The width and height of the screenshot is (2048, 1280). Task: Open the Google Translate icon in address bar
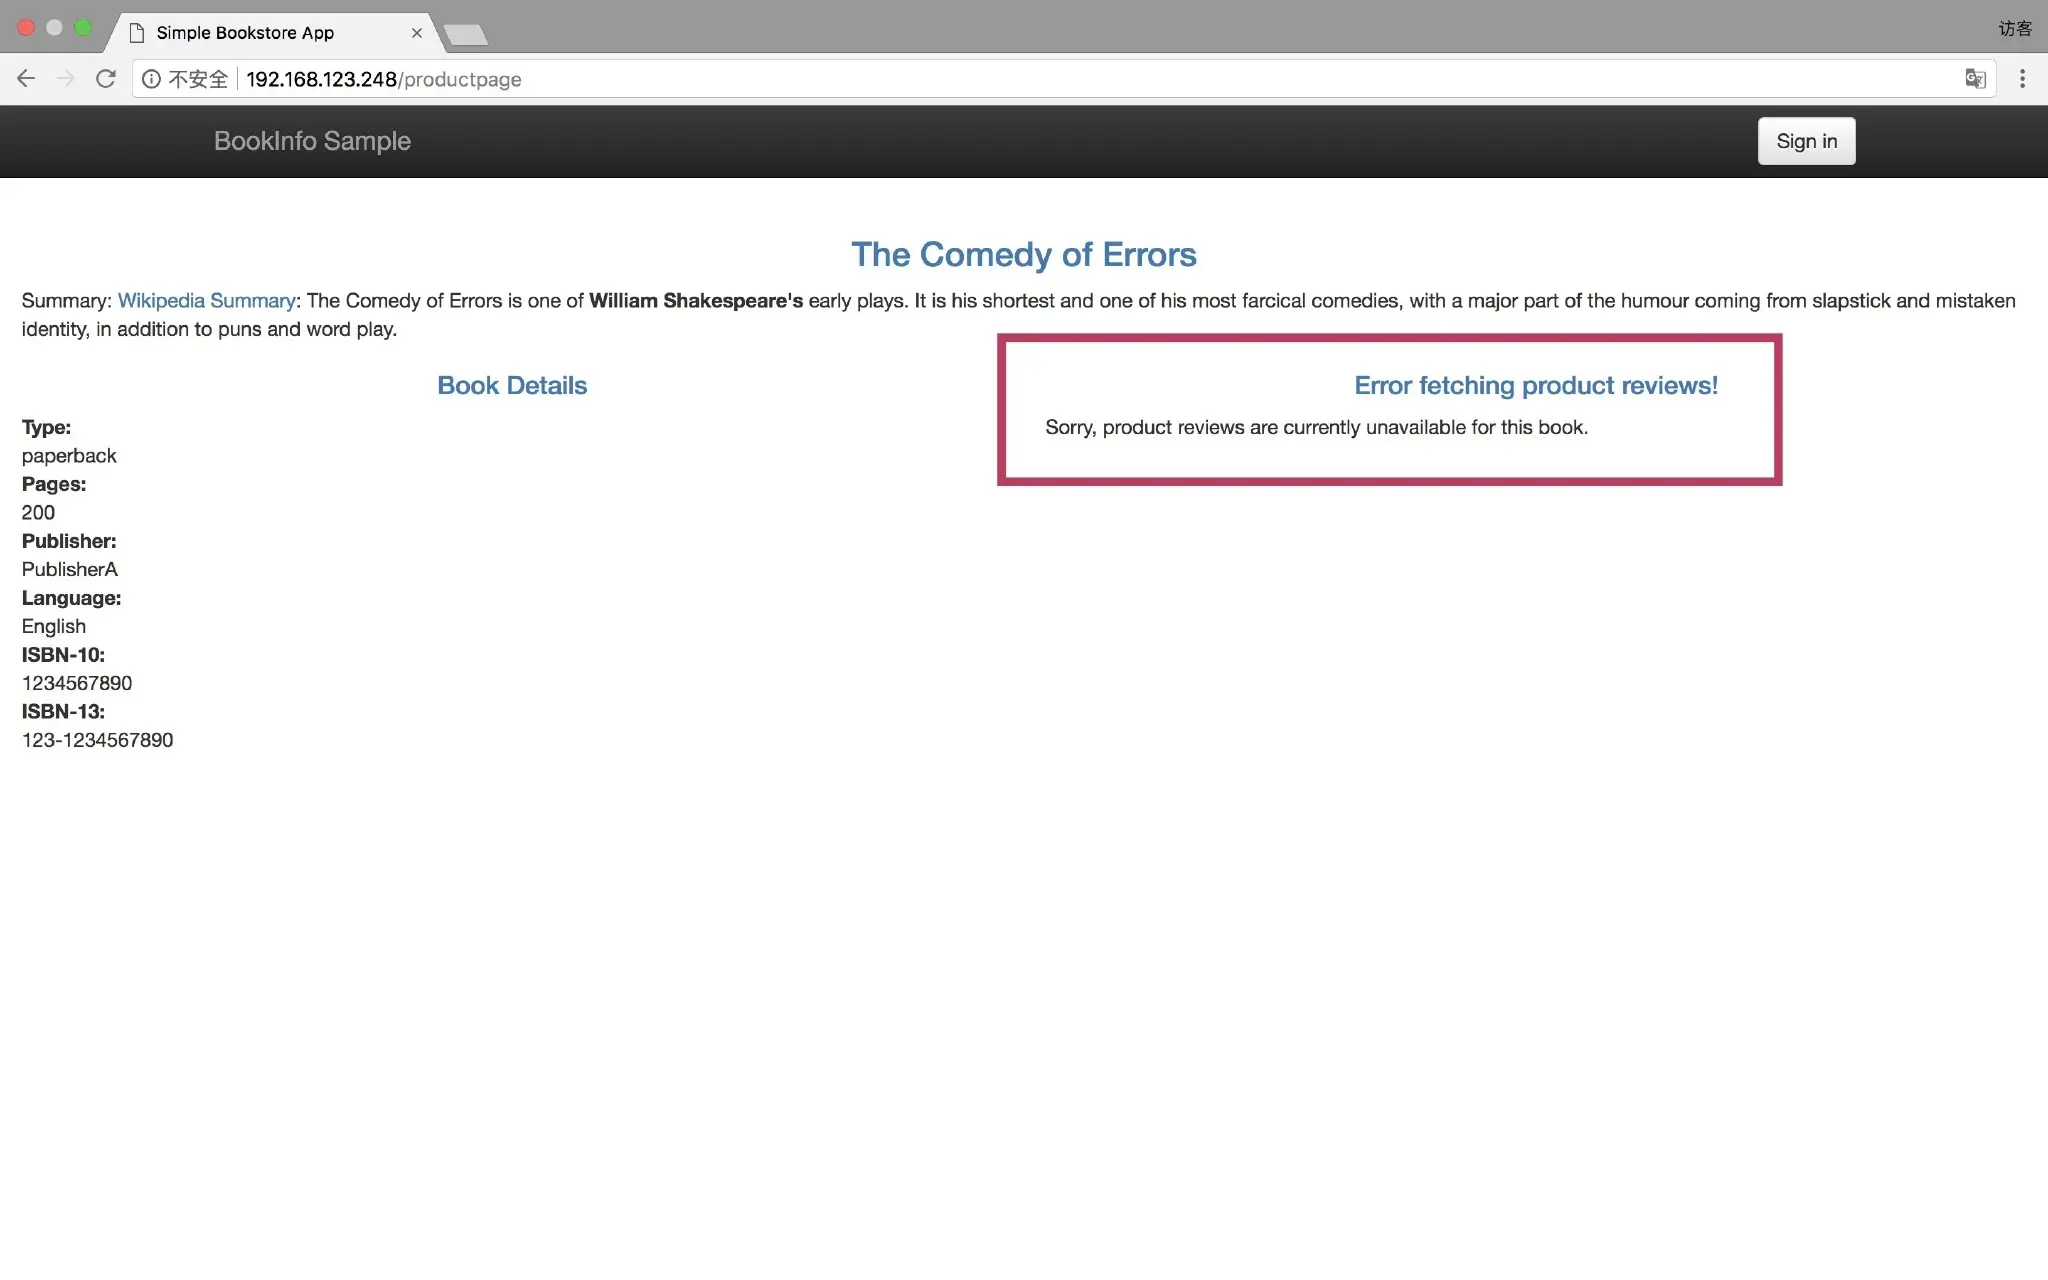click(1975, 79)
